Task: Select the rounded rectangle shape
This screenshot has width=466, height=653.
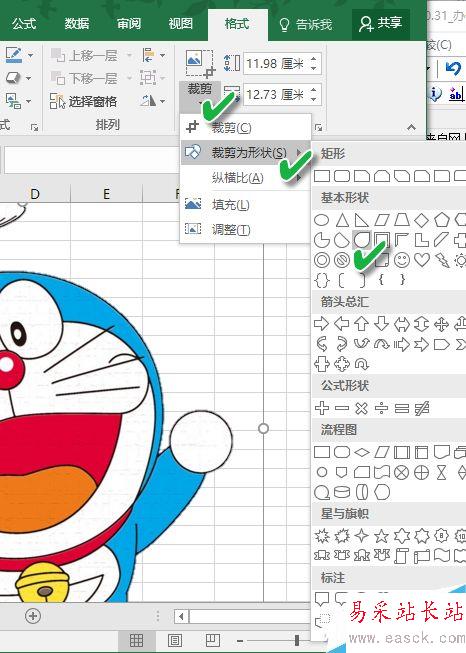Action: coord(342,176)
